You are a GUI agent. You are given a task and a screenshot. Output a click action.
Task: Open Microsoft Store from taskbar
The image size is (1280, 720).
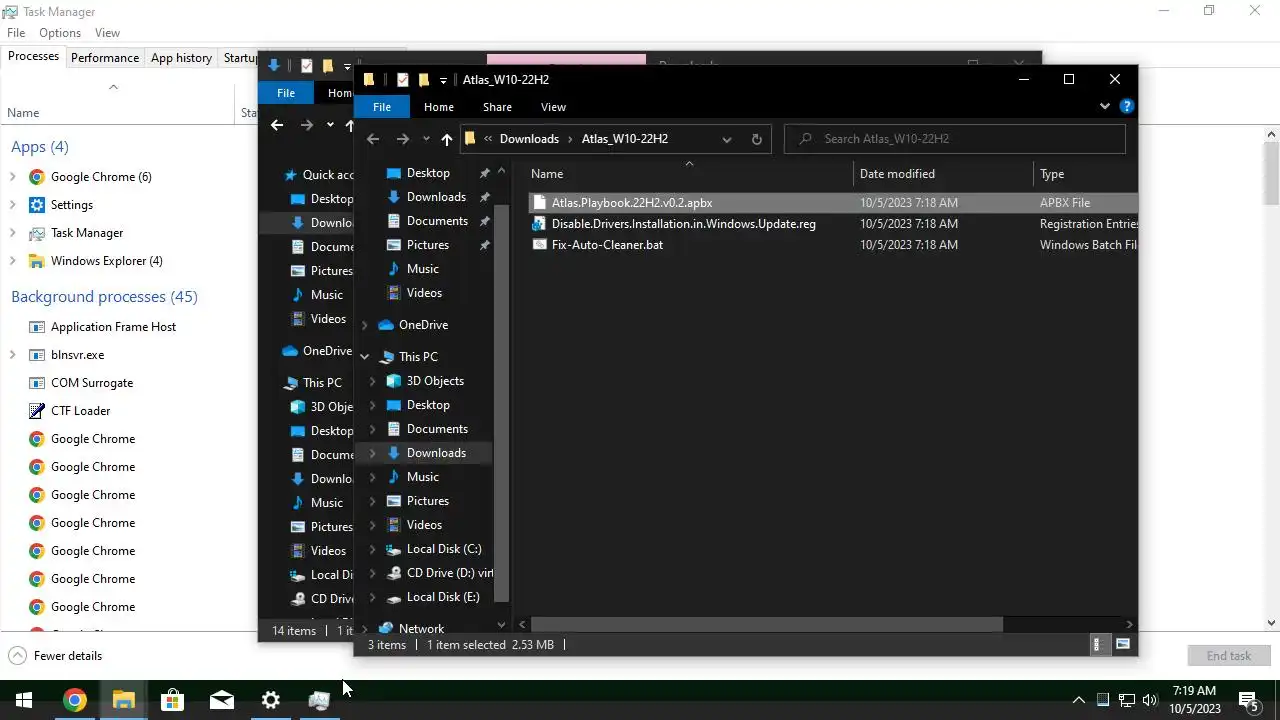point(173,700)
